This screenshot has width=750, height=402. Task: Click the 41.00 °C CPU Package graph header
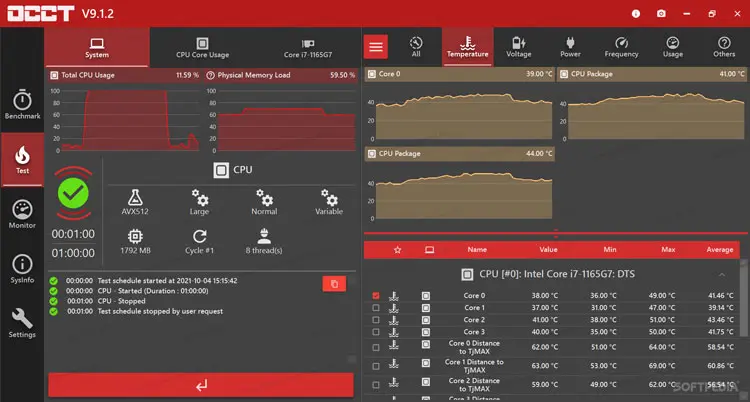(x=653, y=74)
